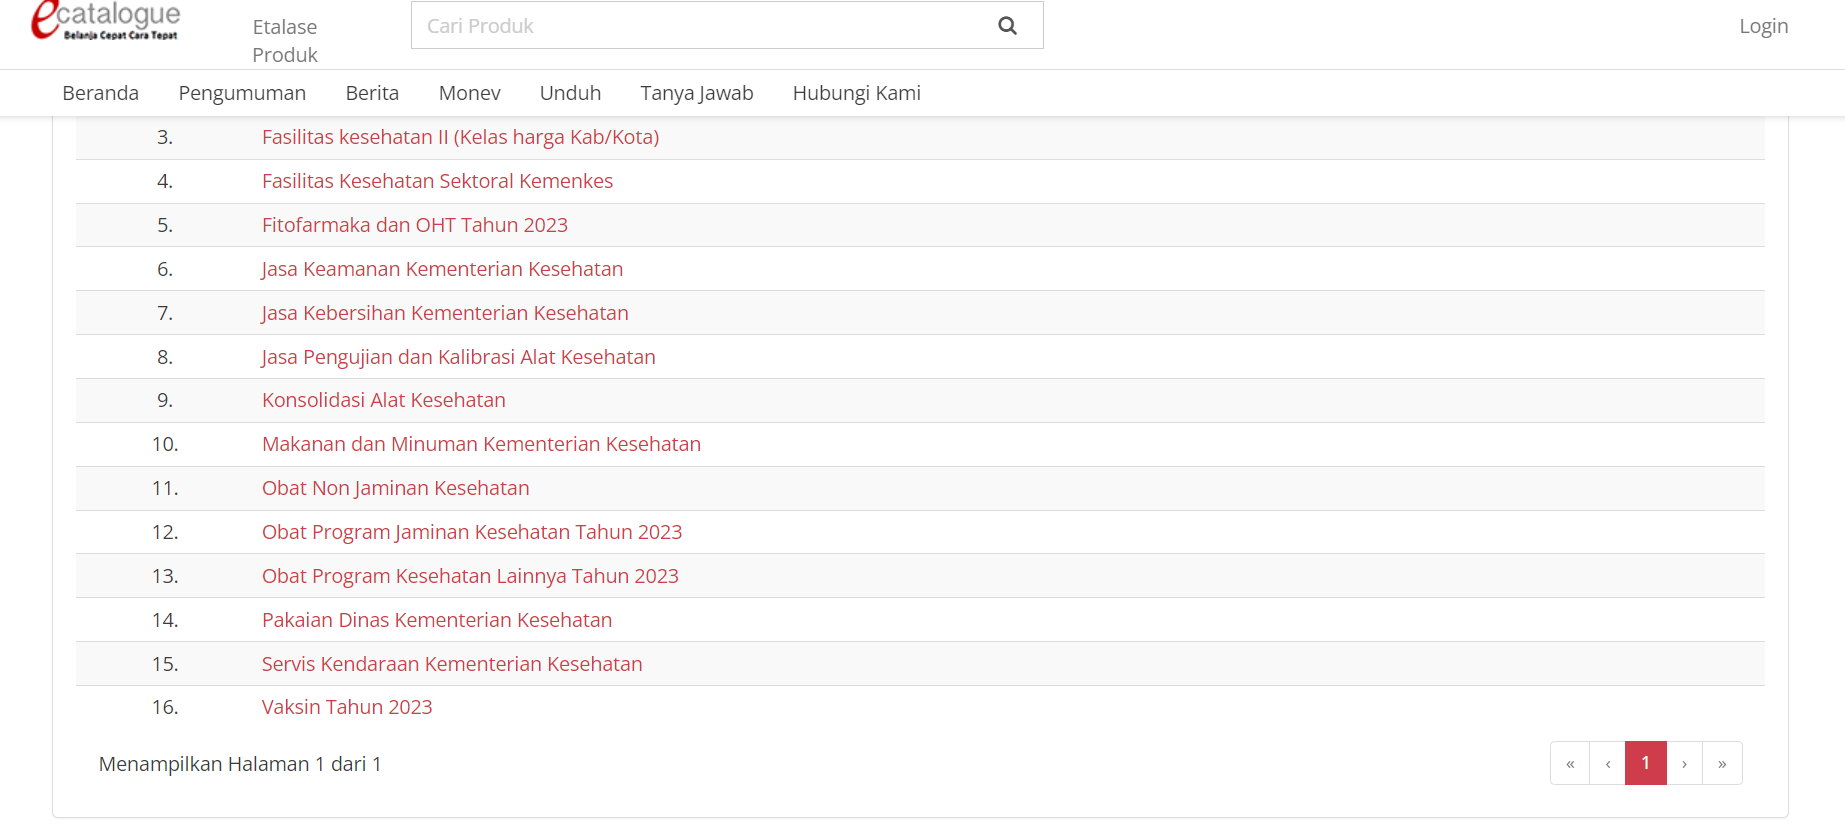Open Obat Non Jaminan Kesehatan link
1845x827 pixels.
(x=396, y=488)
